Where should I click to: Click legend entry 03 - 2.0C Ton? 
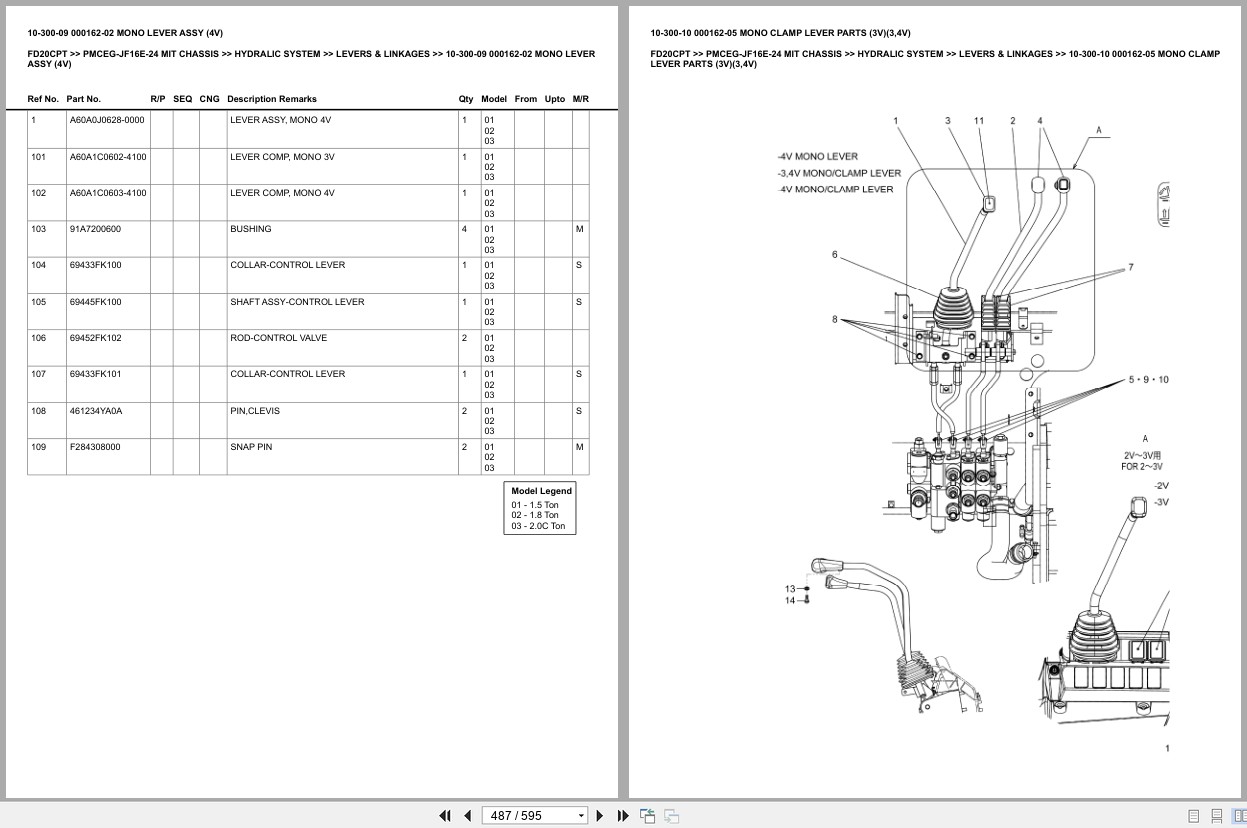click(x=538, y=526)
